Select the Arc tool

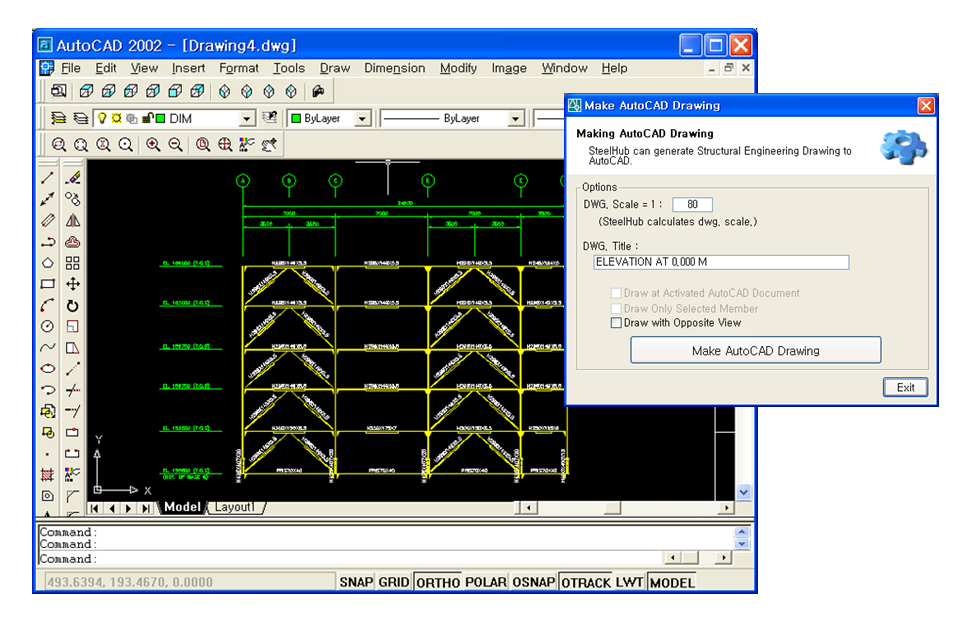48,305
